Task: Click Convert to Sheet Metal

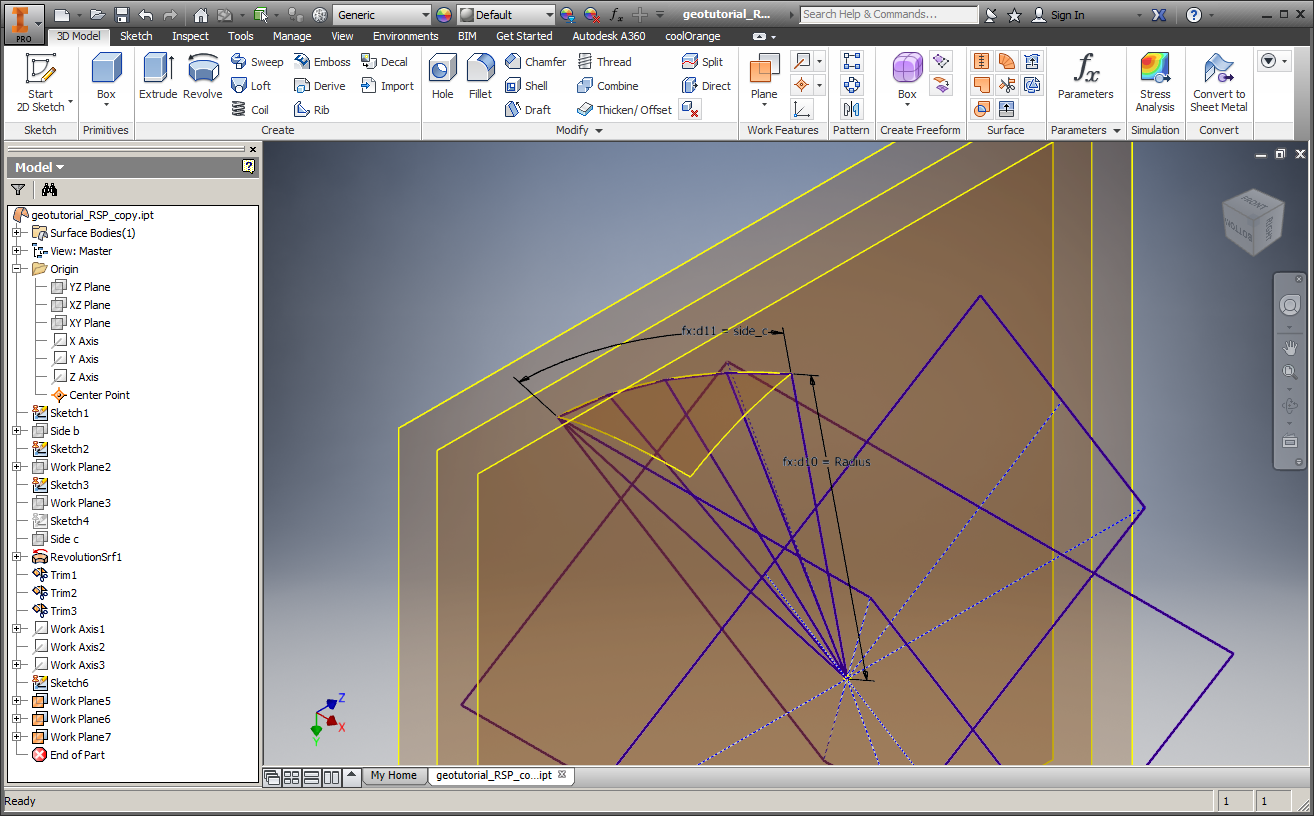Action: (x=1218, y=83)
